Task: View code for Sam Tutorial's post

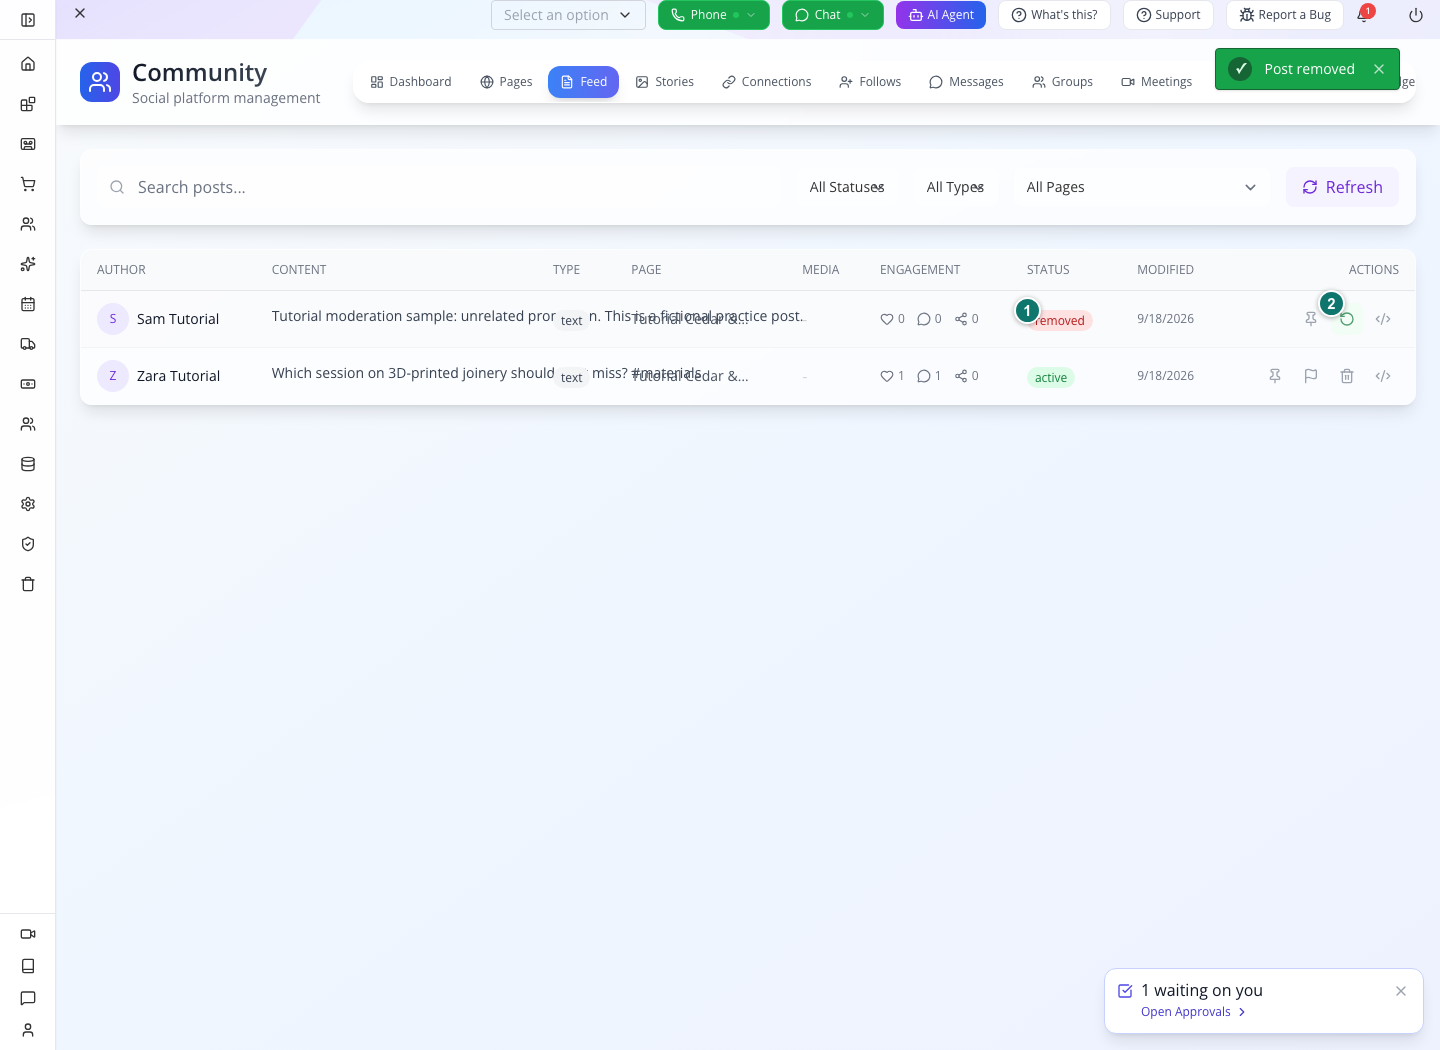Action: [1383, 319]
